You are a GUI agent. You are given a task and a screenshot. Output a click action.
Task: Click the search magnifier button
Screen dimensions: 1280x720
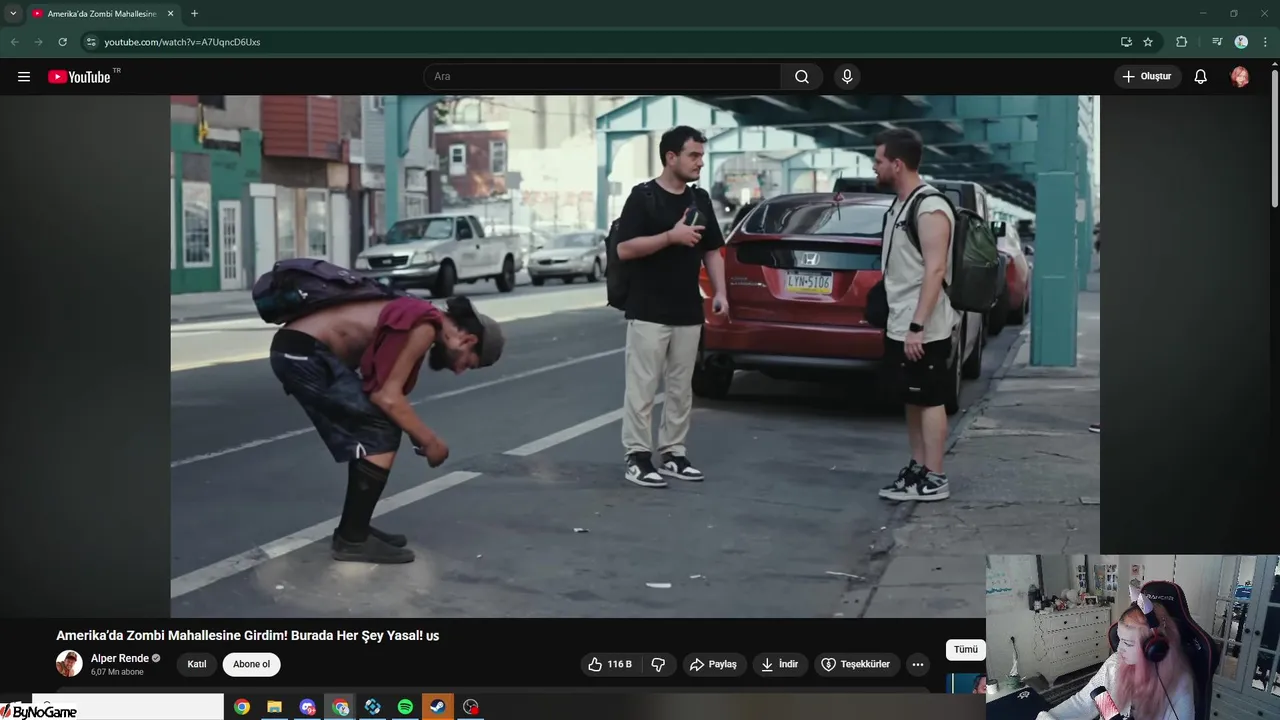(x=802, y=77)
